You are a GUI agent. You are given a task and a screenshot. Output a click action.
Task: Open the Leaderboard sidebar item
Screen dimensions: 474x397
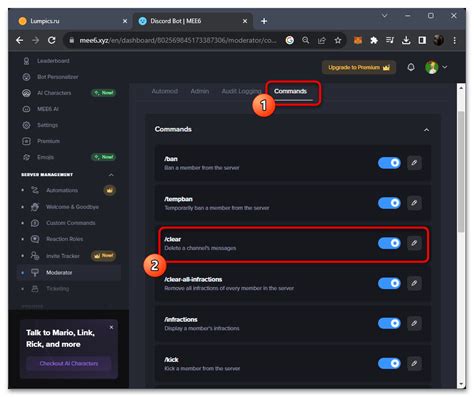(x=53, y=61)
